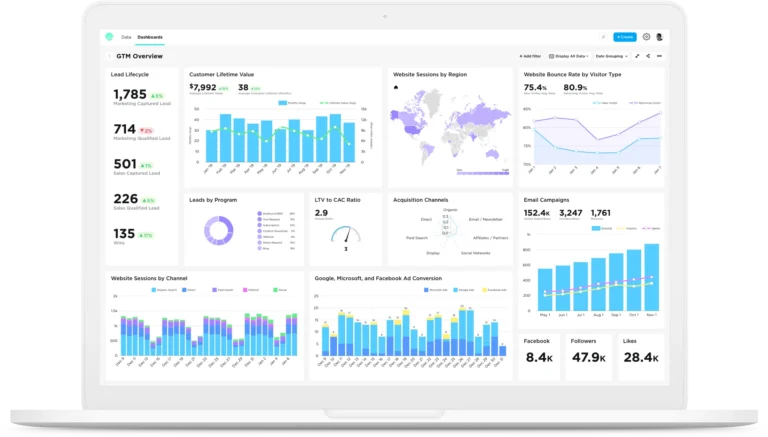Screen dimensions: 768x437
Task: Click the Facebook 8.4K card
Action: point(539,357)
